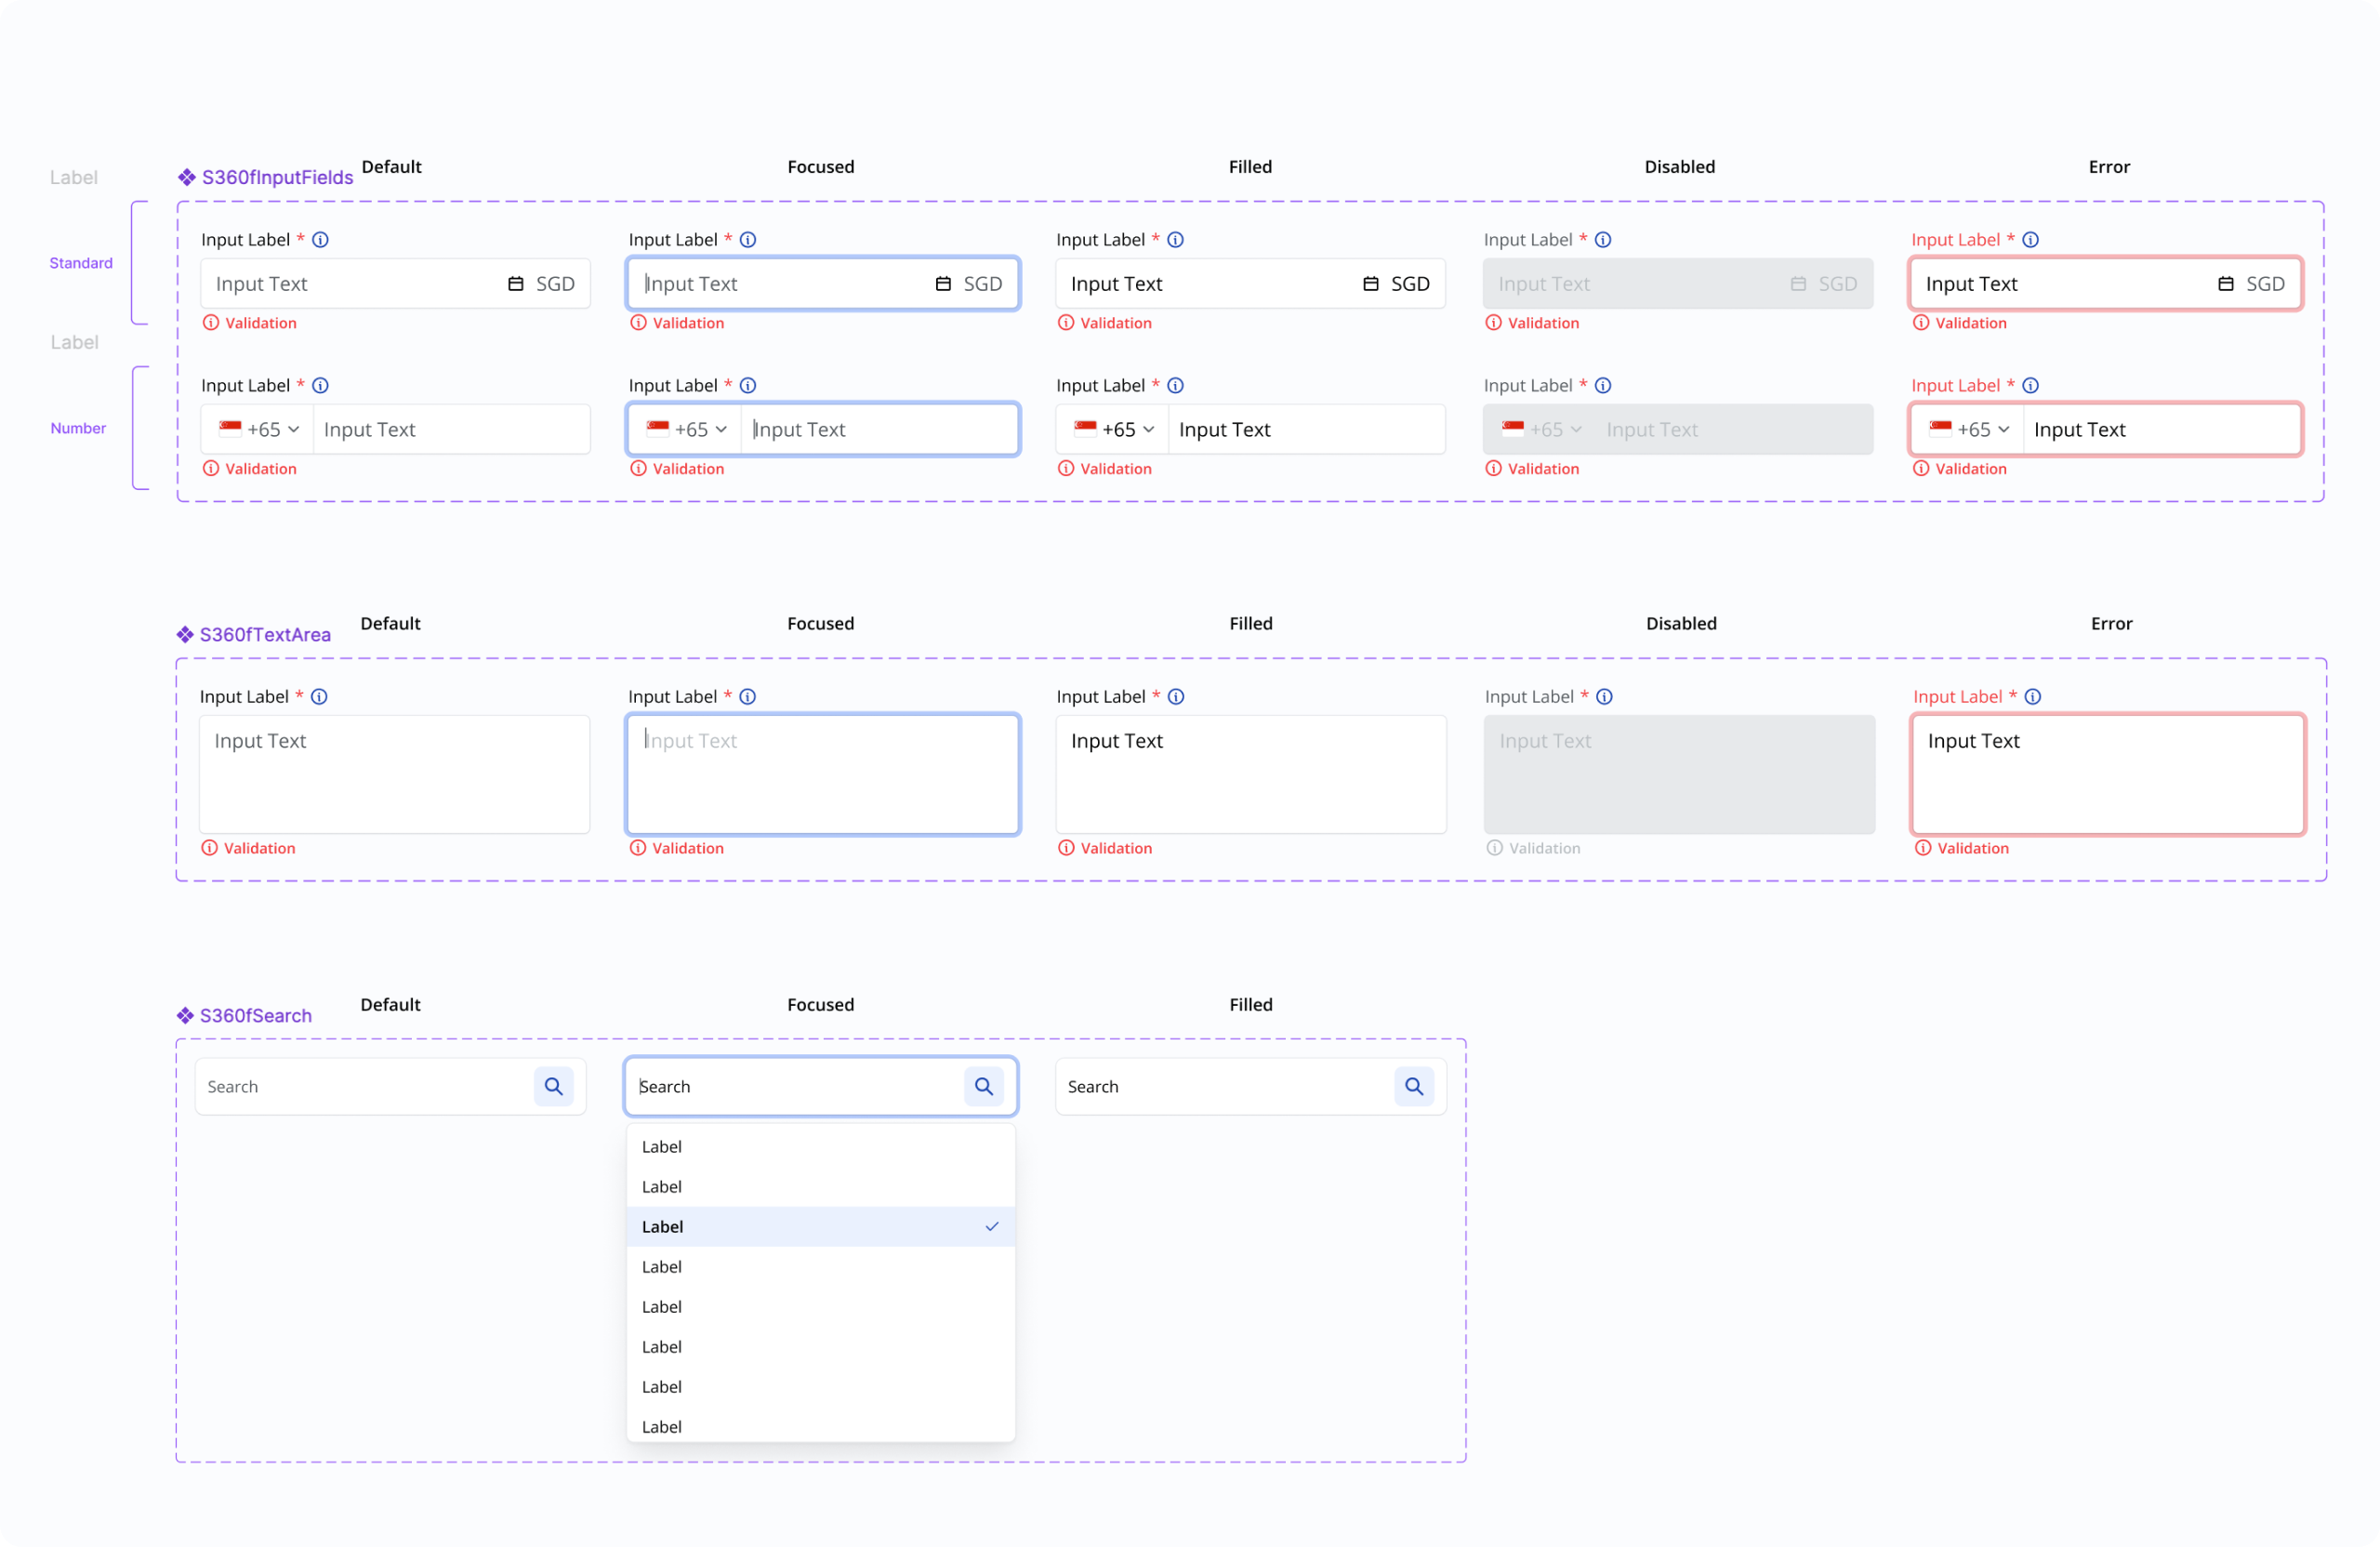
Task: Click SGD currency text in Filled field
Action: (x=1411, y=284)
